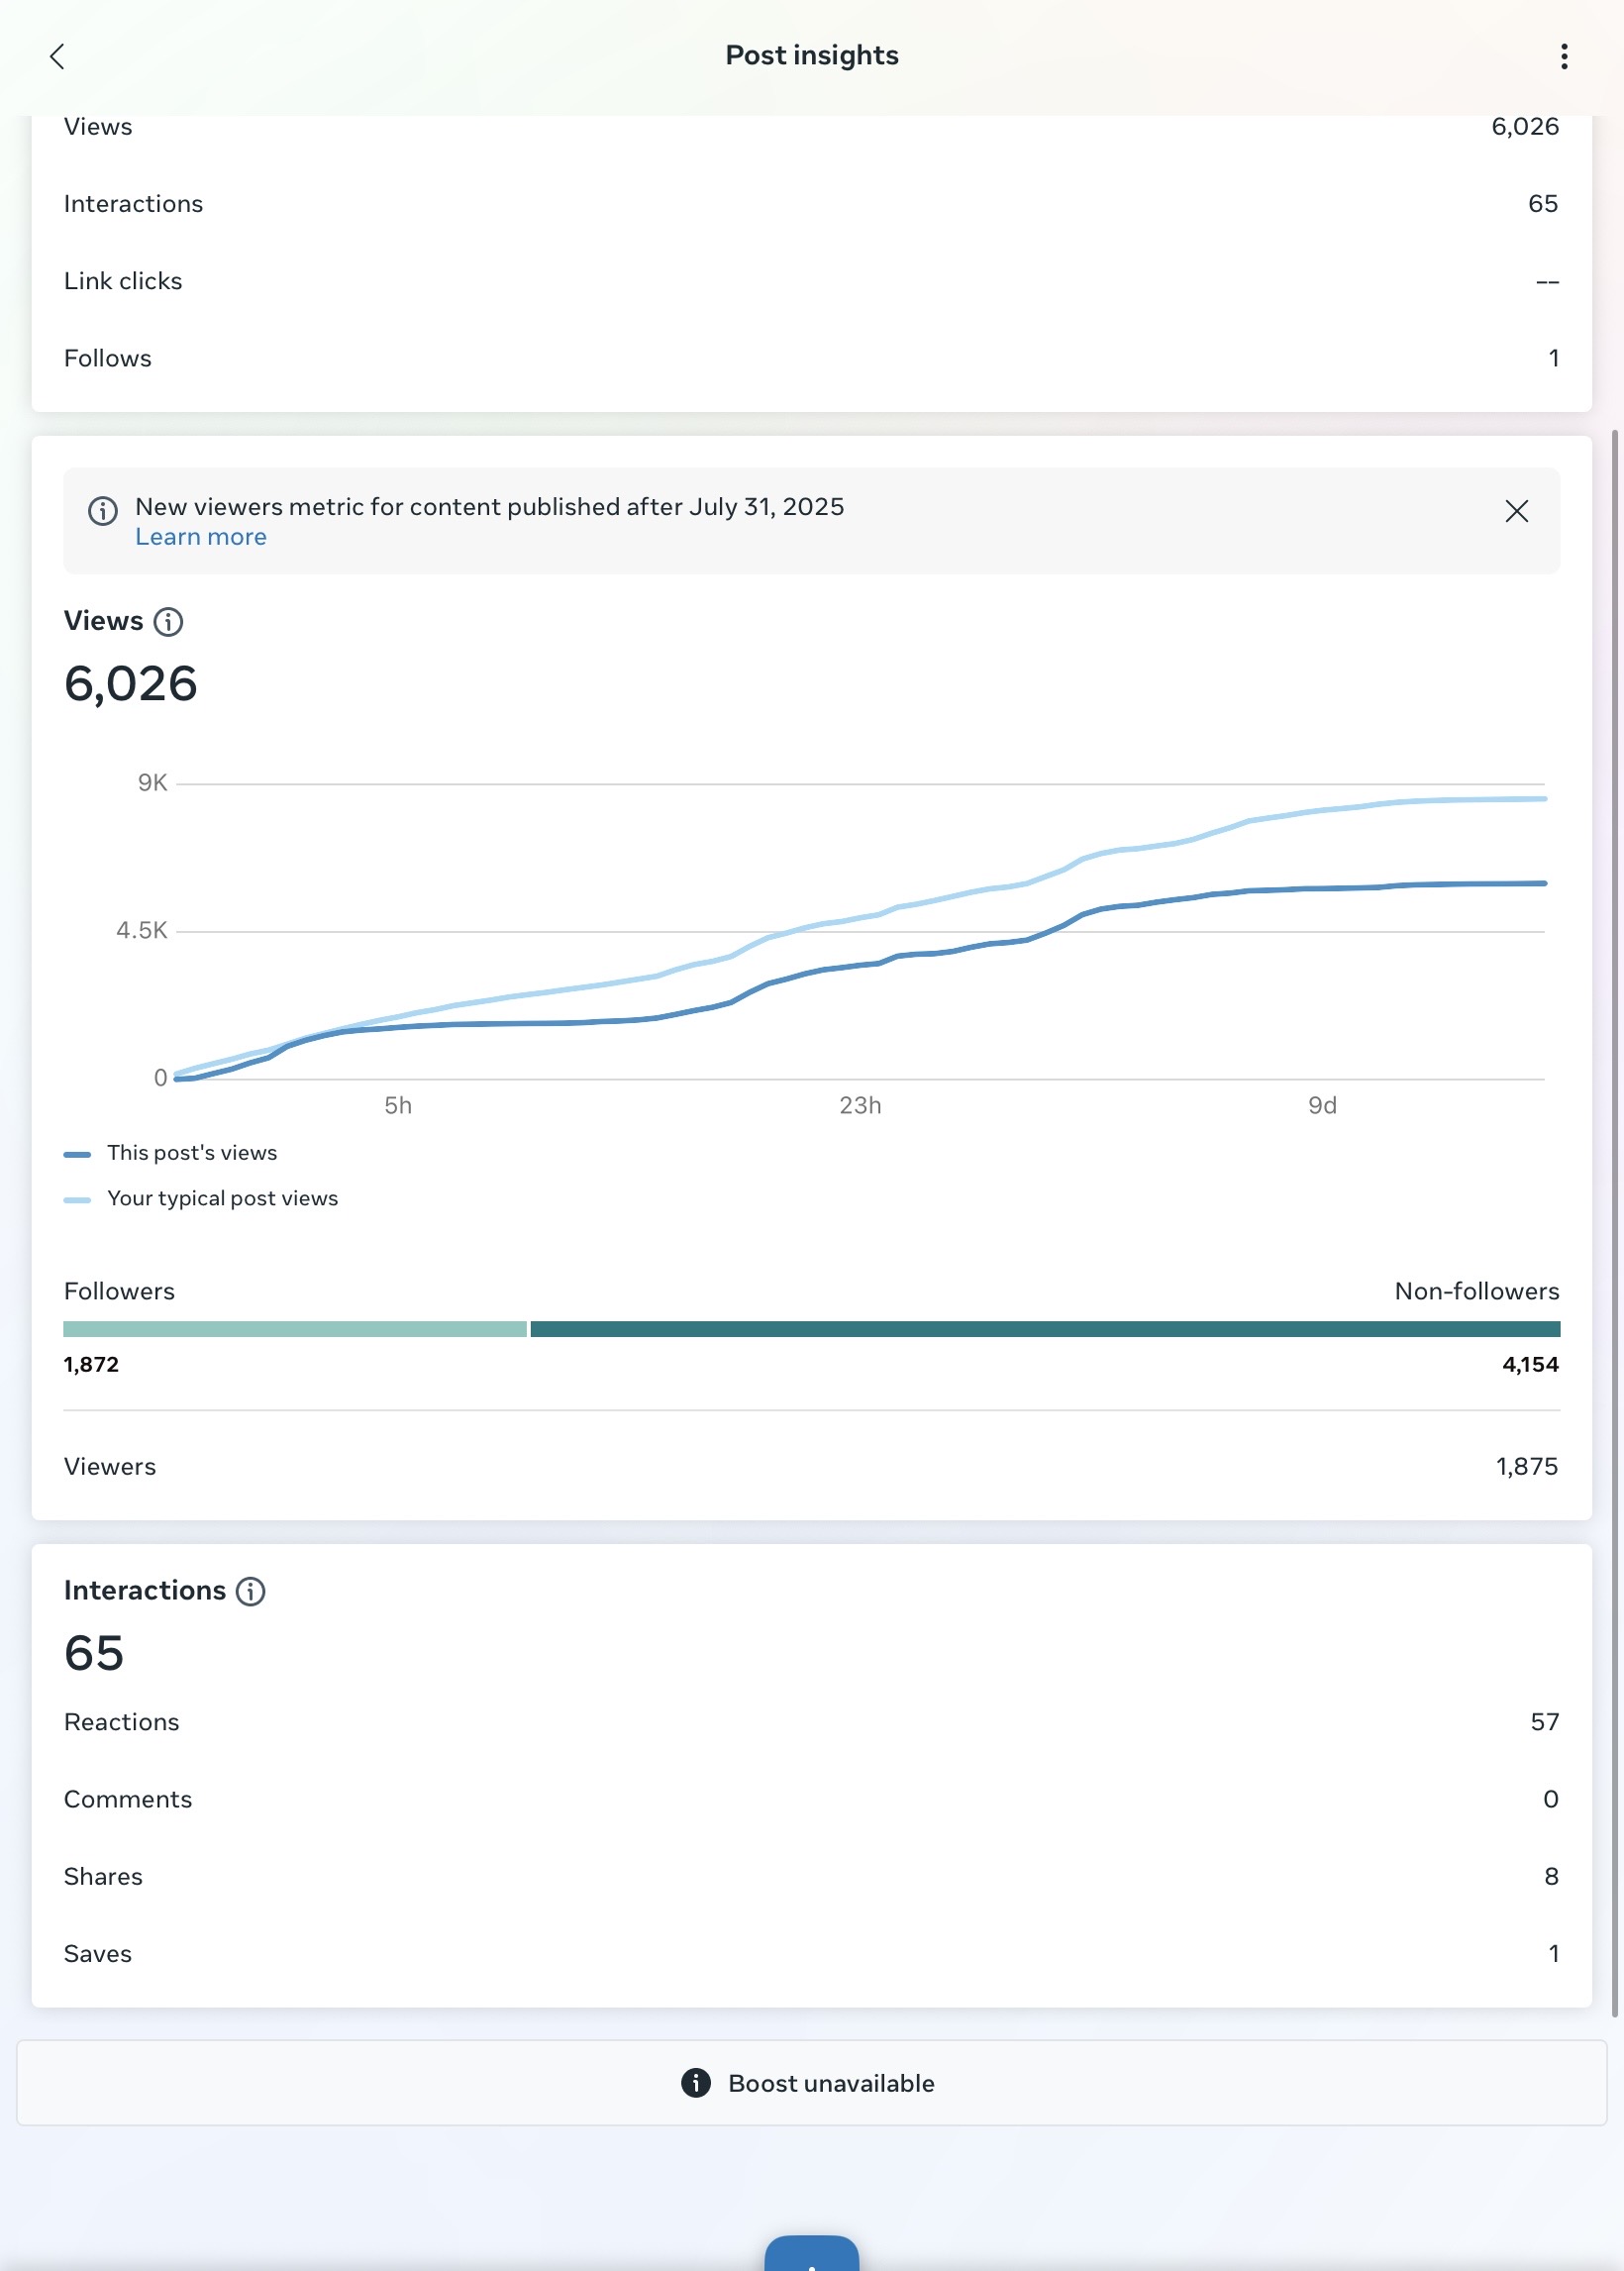The width and height of the screenshot is (1624, 2271).
Task: Select the light green Followers bar segment
Action: (295, 1329)
